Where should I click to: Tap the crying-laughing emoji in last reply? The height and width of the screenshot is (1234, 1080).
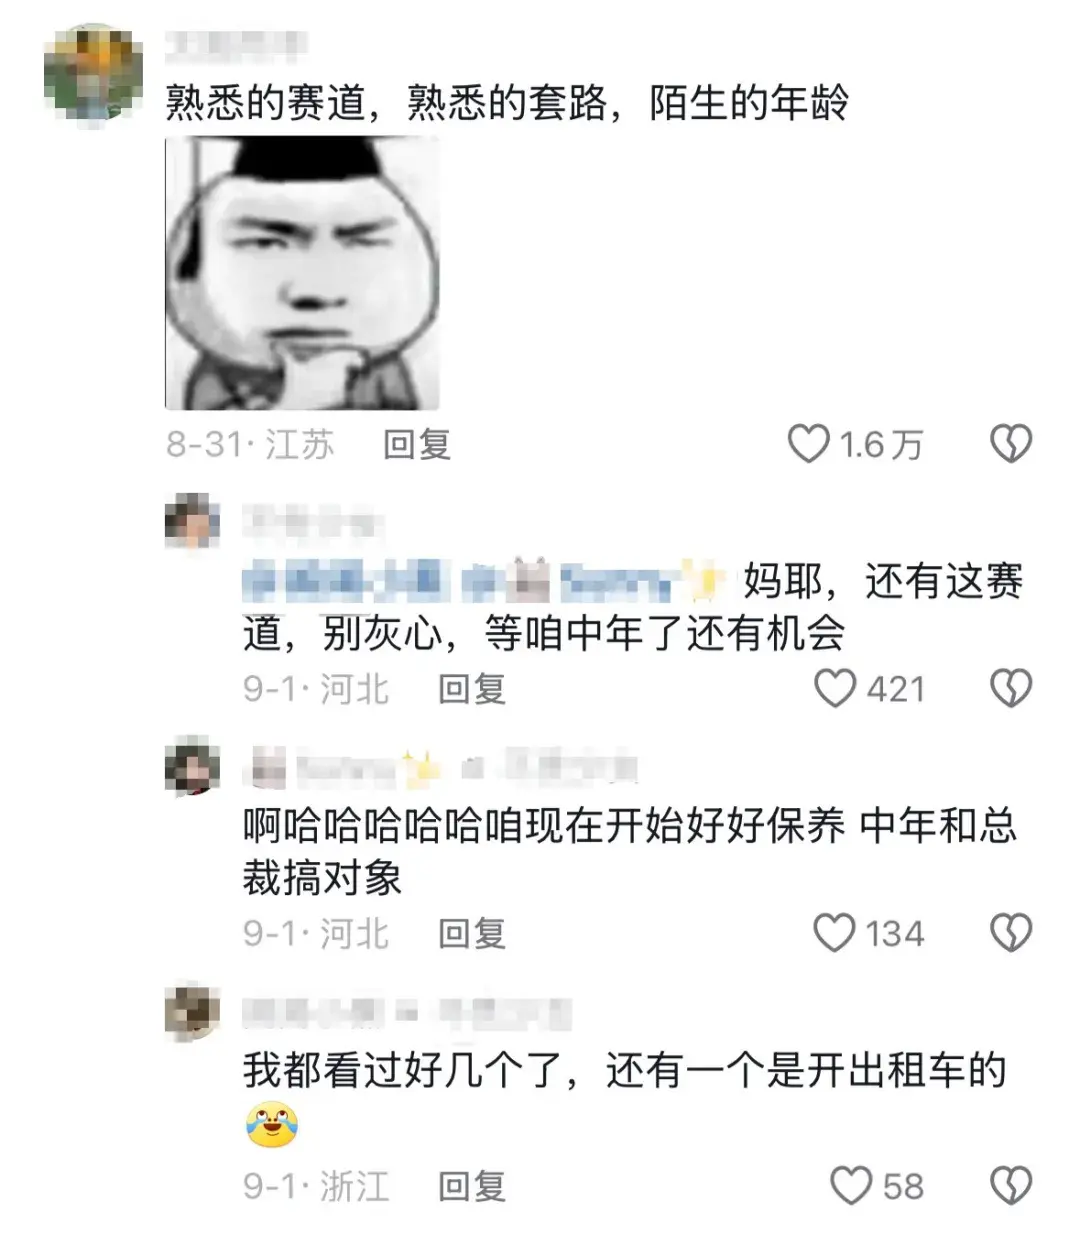click(271, 1124)
